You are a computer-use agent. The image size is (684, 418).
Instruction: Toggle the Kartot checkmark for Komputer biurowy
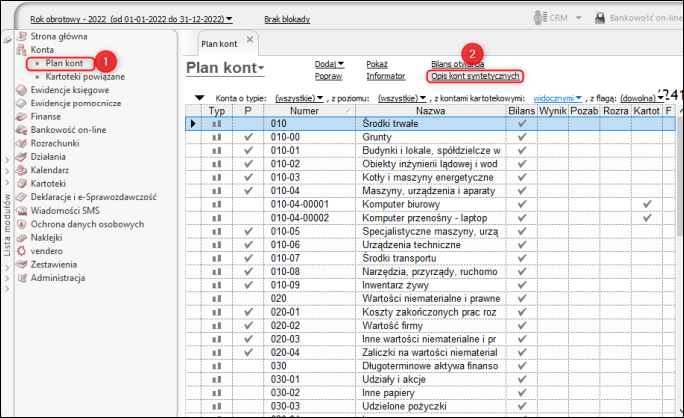click(x=647, y=204)
